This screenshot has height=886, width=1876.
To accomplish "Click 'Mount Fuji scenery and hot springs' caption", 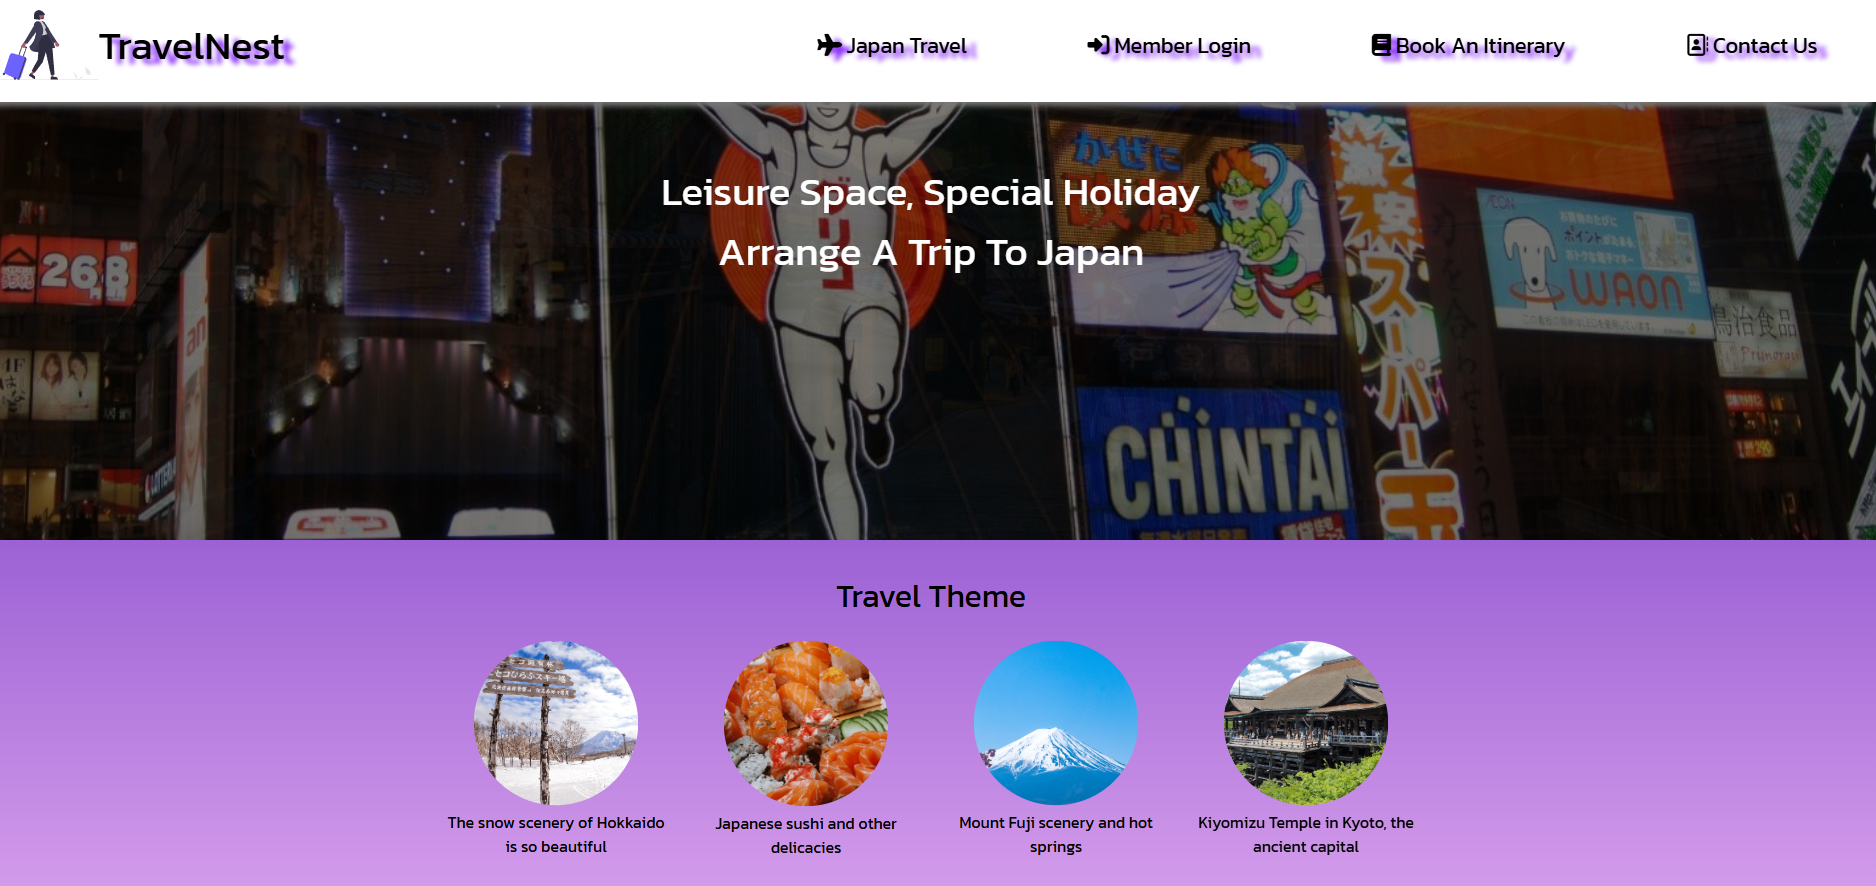I will pos(1056,835).
